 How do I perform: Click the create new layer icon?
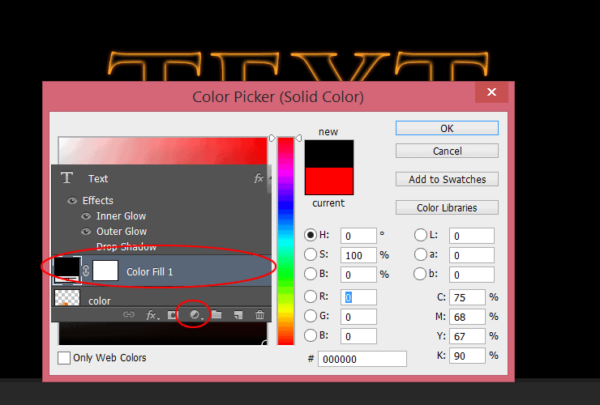(239, 315)
